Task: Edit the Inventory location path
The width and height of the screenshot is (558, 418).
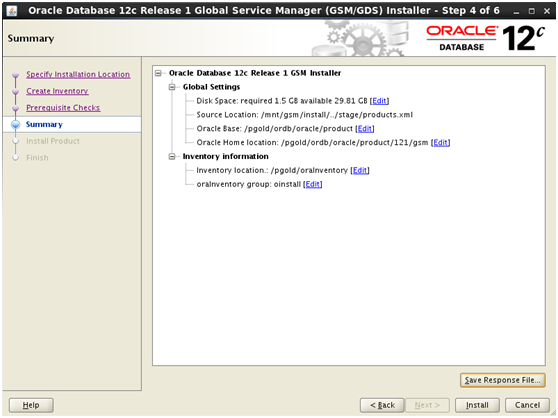Action: pyautogui.click(x=360, y=170)
